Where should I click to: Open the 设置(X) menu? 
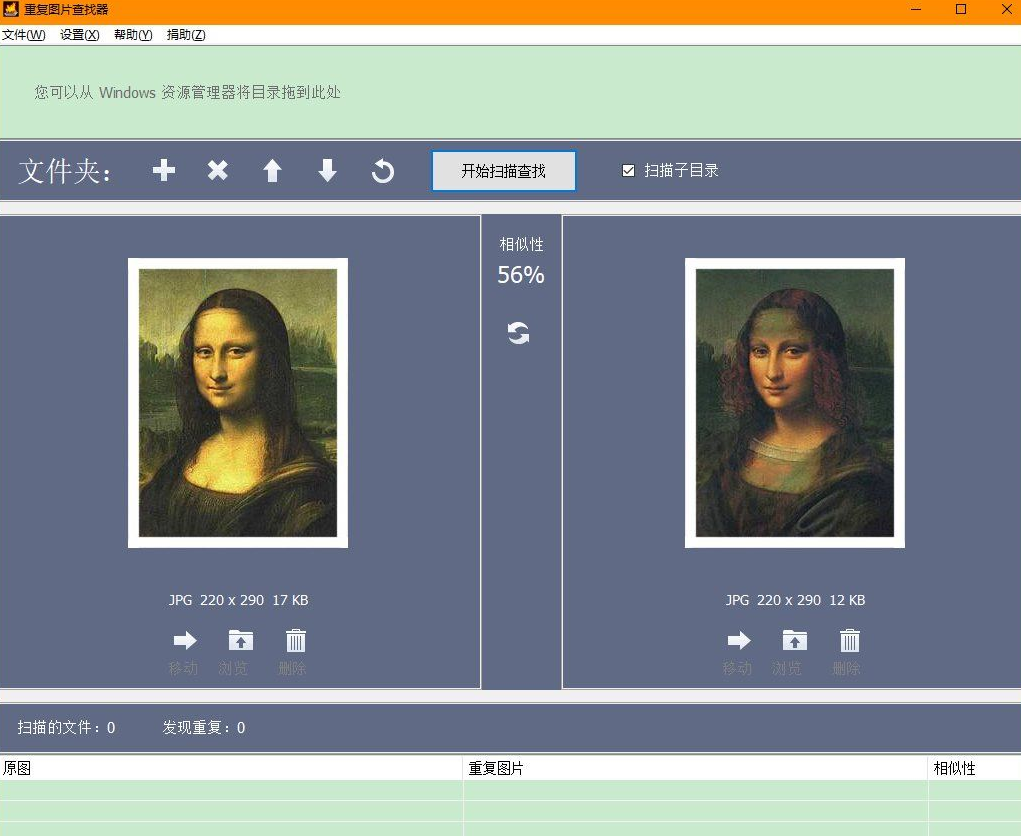pyautogui.click(x=79, y=35)
